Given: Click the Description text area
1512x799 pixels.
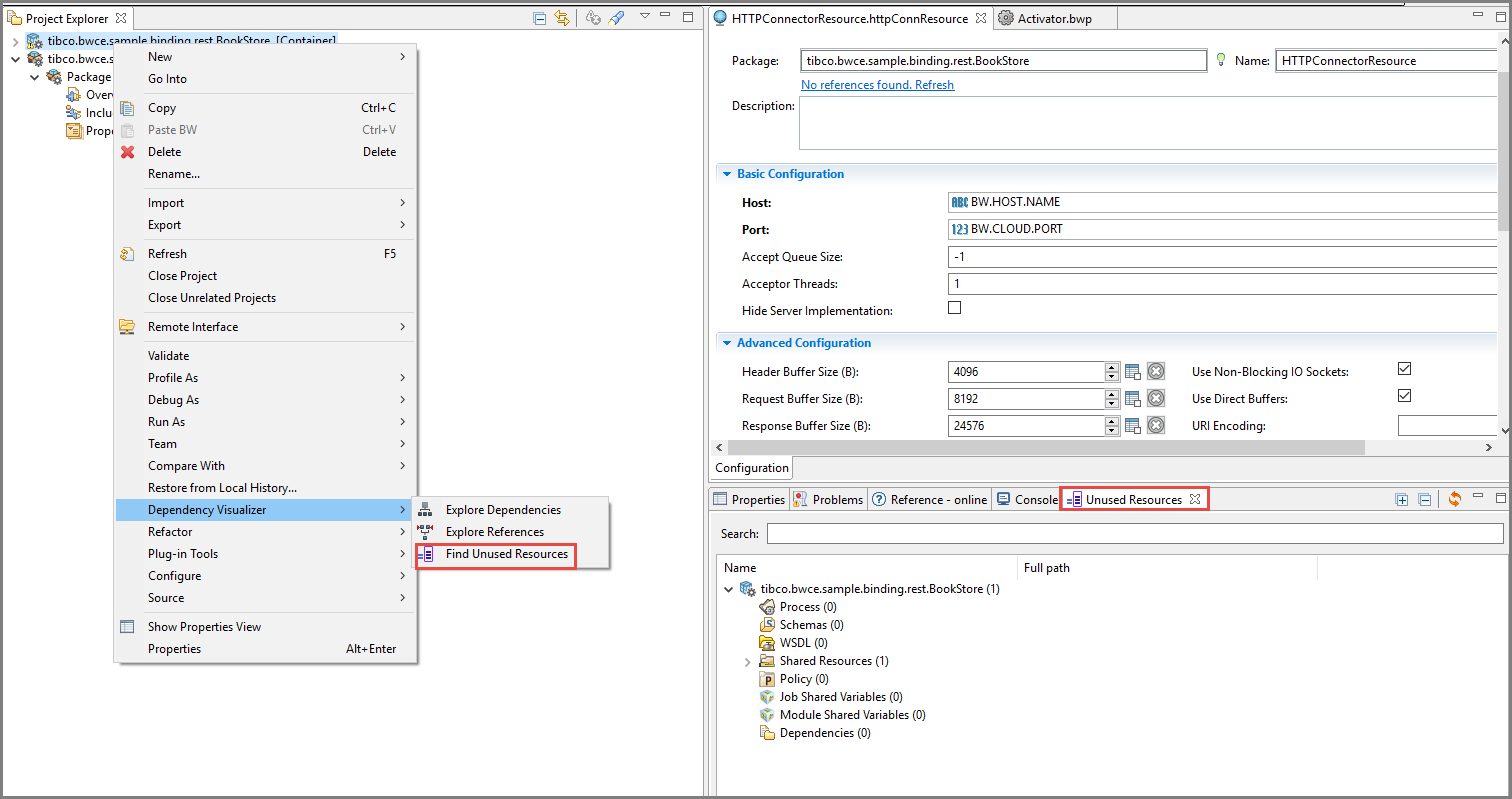Looking at the screenshot, I should click(1148, 123).
